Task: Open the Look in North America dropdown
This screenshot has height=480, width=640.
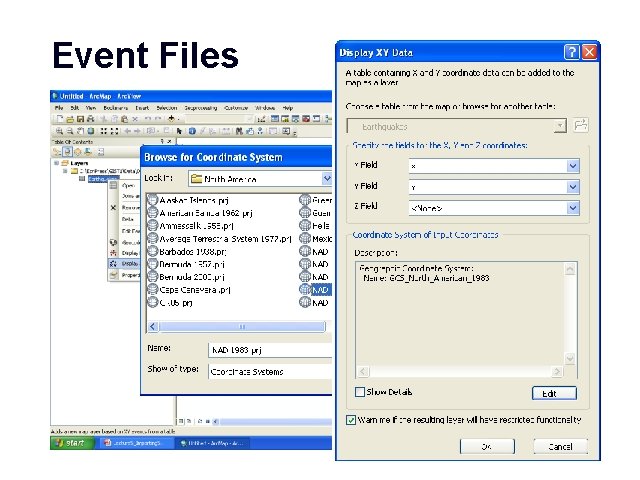Action: [x=327, y=178]
